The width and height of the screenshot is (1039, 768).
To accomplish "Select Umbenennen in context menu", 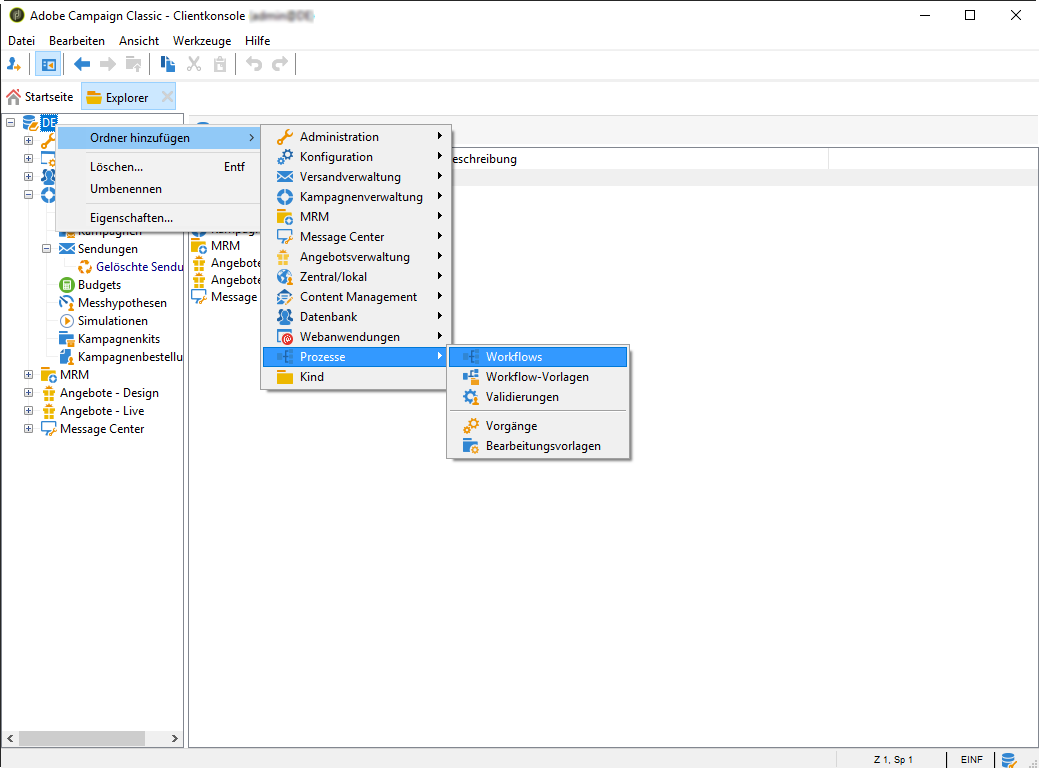I will tap(158, 189).
